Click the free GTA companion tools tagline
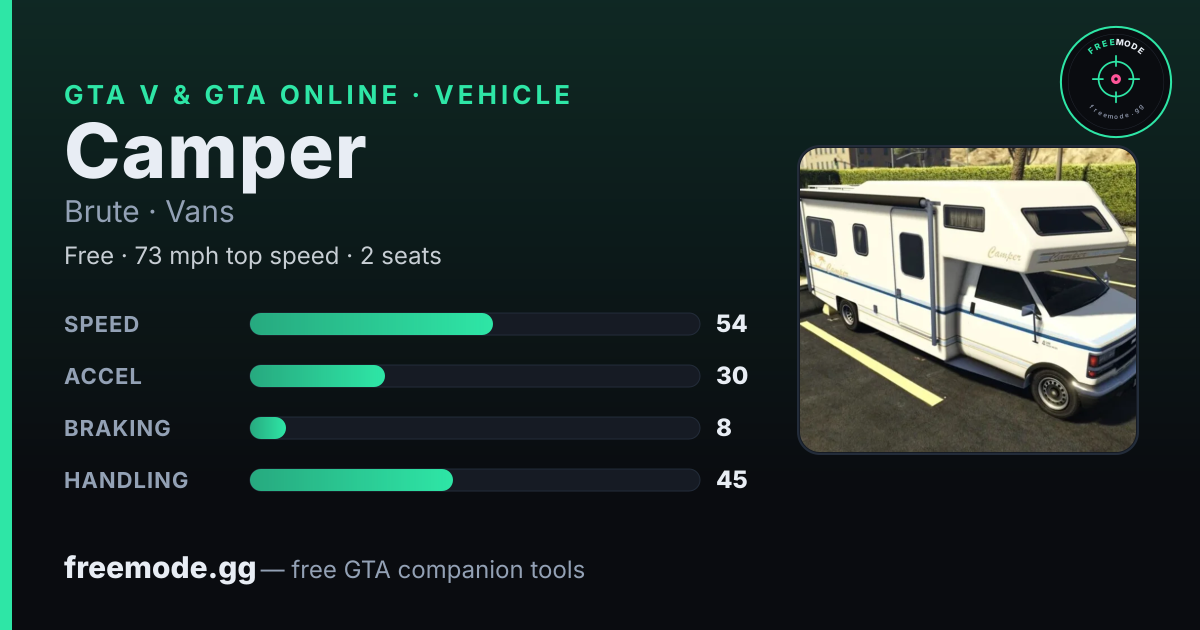Image resolution: width=1200 pixels, height=630 pixels. click(438, 570)
